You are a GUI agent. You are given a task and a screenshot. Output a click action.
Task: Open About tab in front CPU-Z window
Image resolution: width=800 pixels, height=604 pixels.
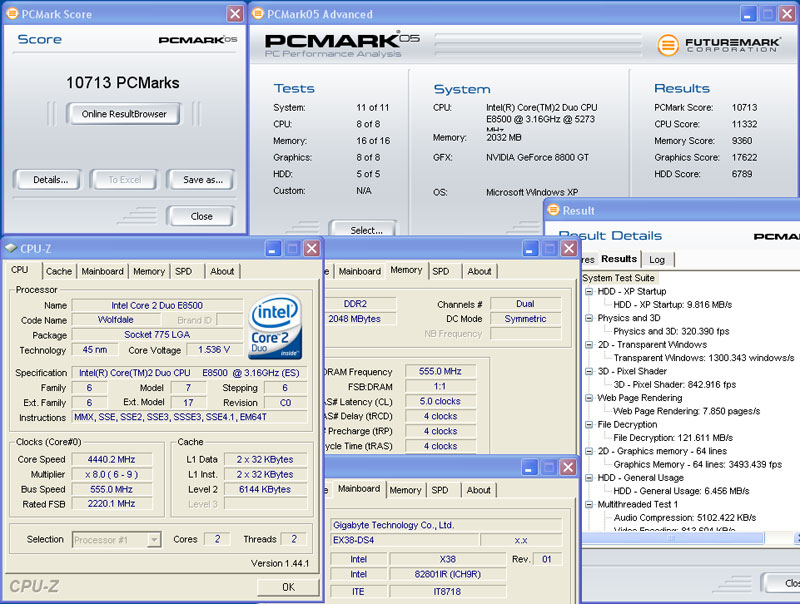222,271
